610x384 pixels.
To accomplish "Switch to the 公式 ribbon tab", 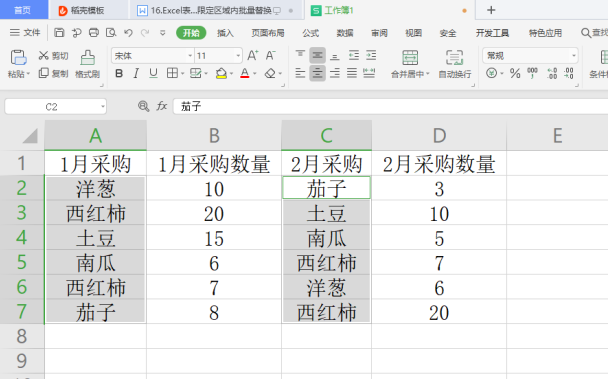I will coord(310,33).
